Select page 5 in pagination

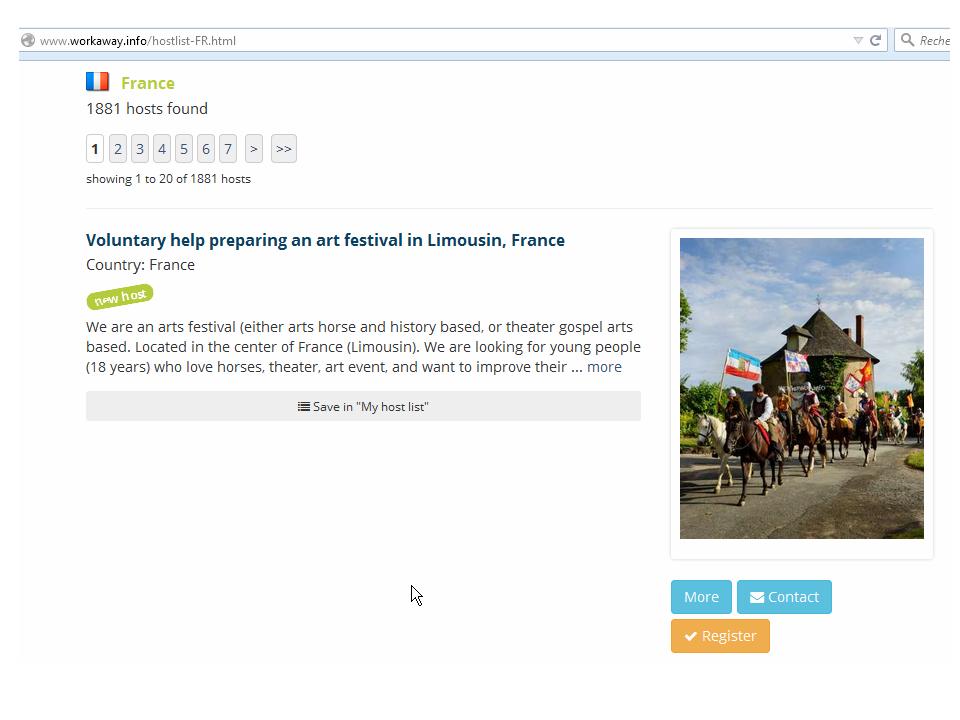(184, 149)
